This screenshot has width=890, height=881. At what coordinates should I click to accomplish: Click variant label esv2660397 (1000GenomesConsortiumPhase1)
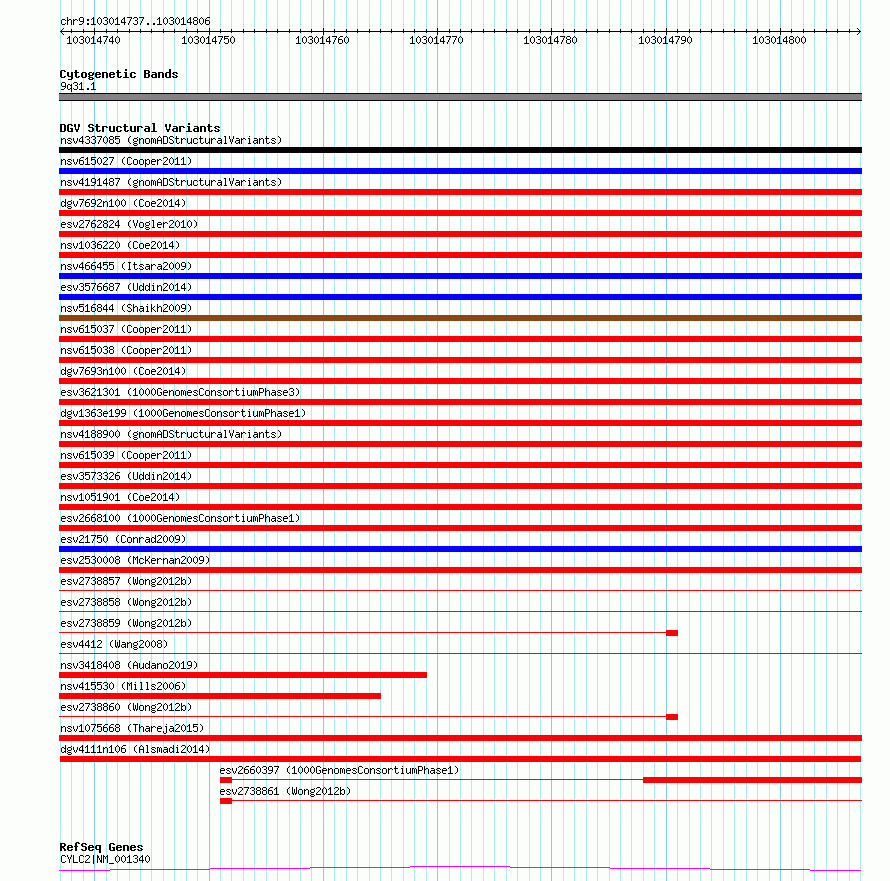click(x=339, y=770)
